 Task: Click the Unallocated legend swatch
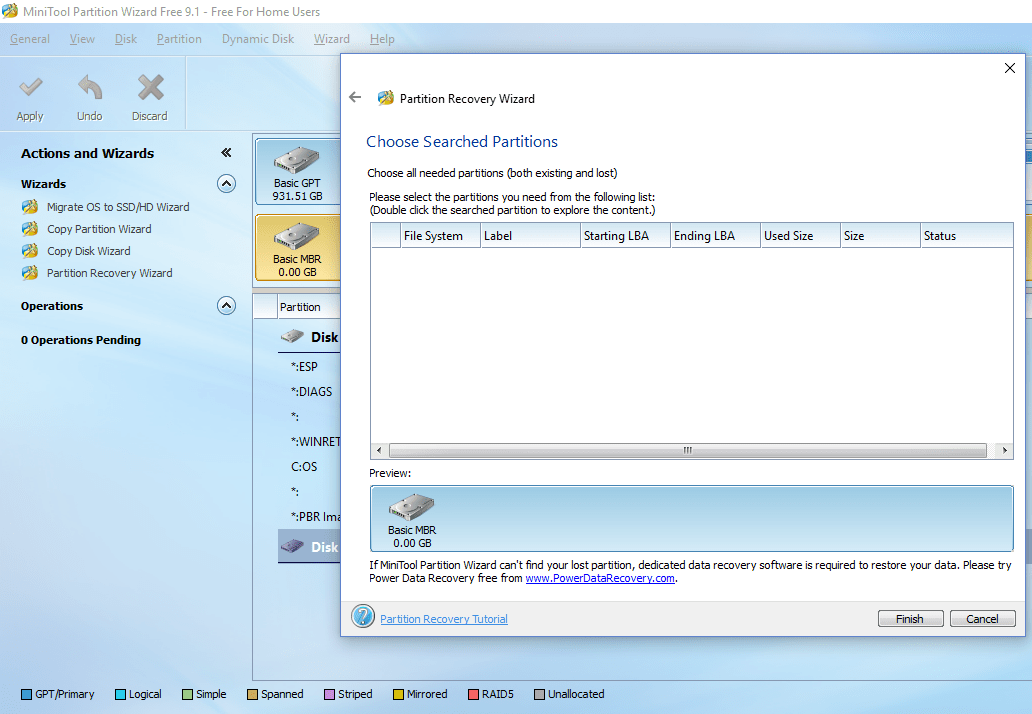(x=539, y=694)
